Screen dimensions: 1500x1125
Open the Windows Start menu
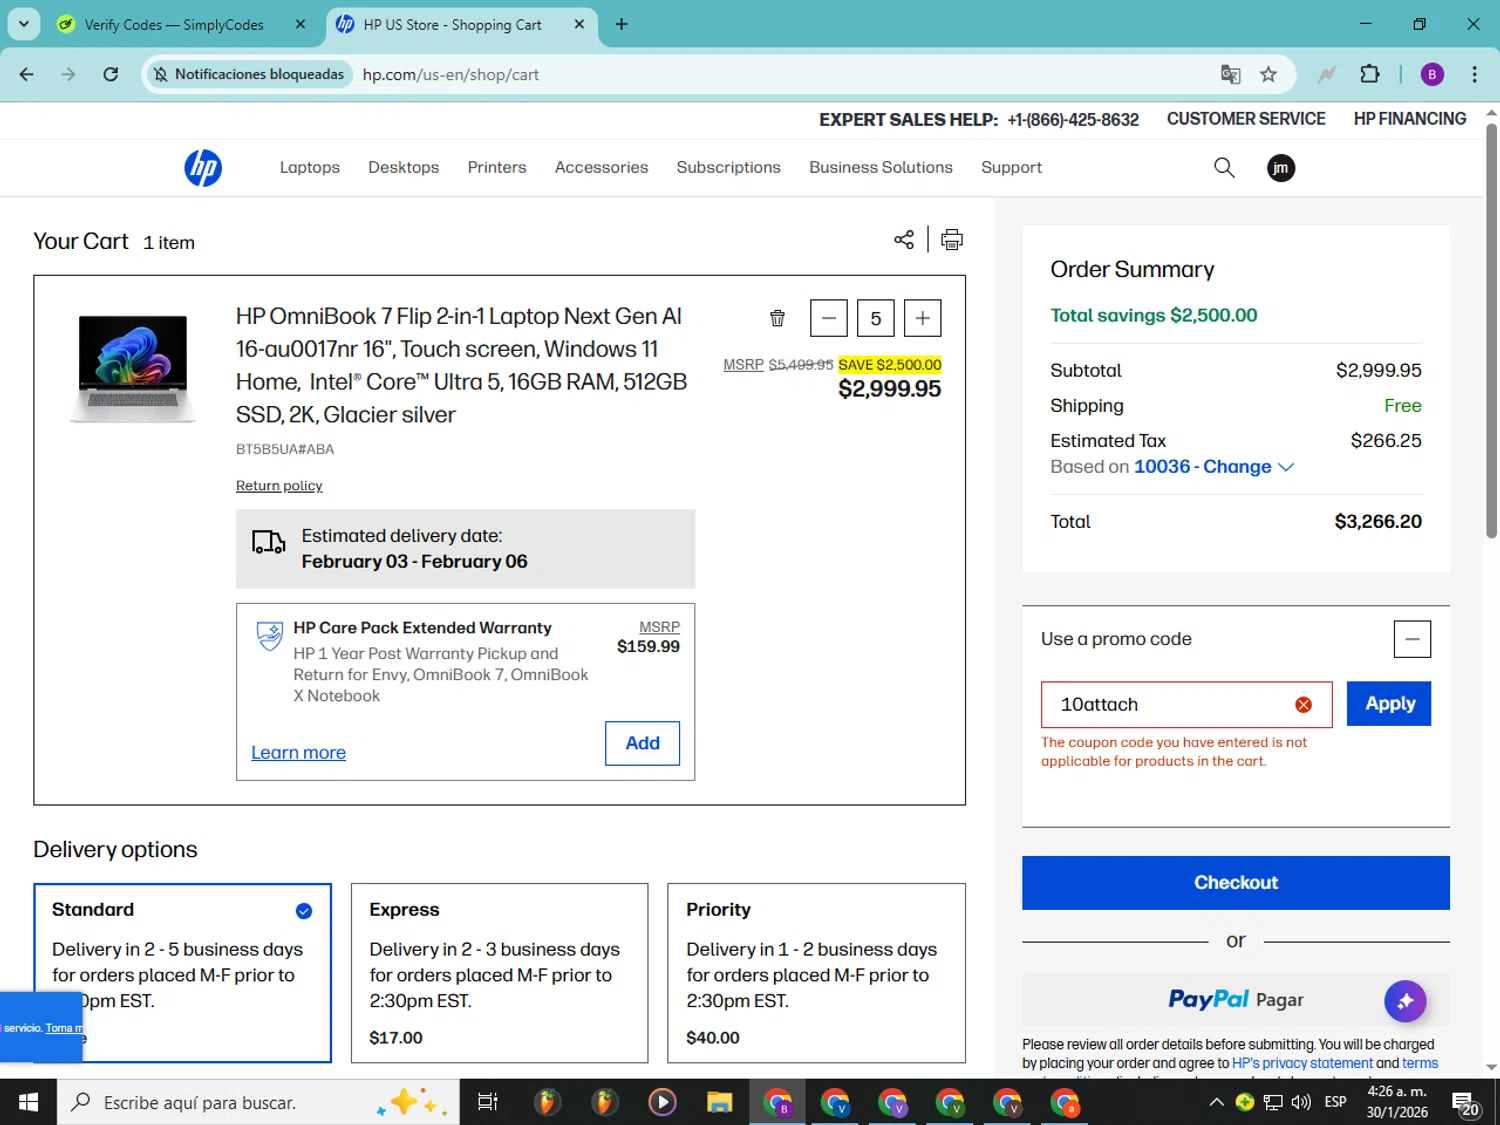(28, 1102)
